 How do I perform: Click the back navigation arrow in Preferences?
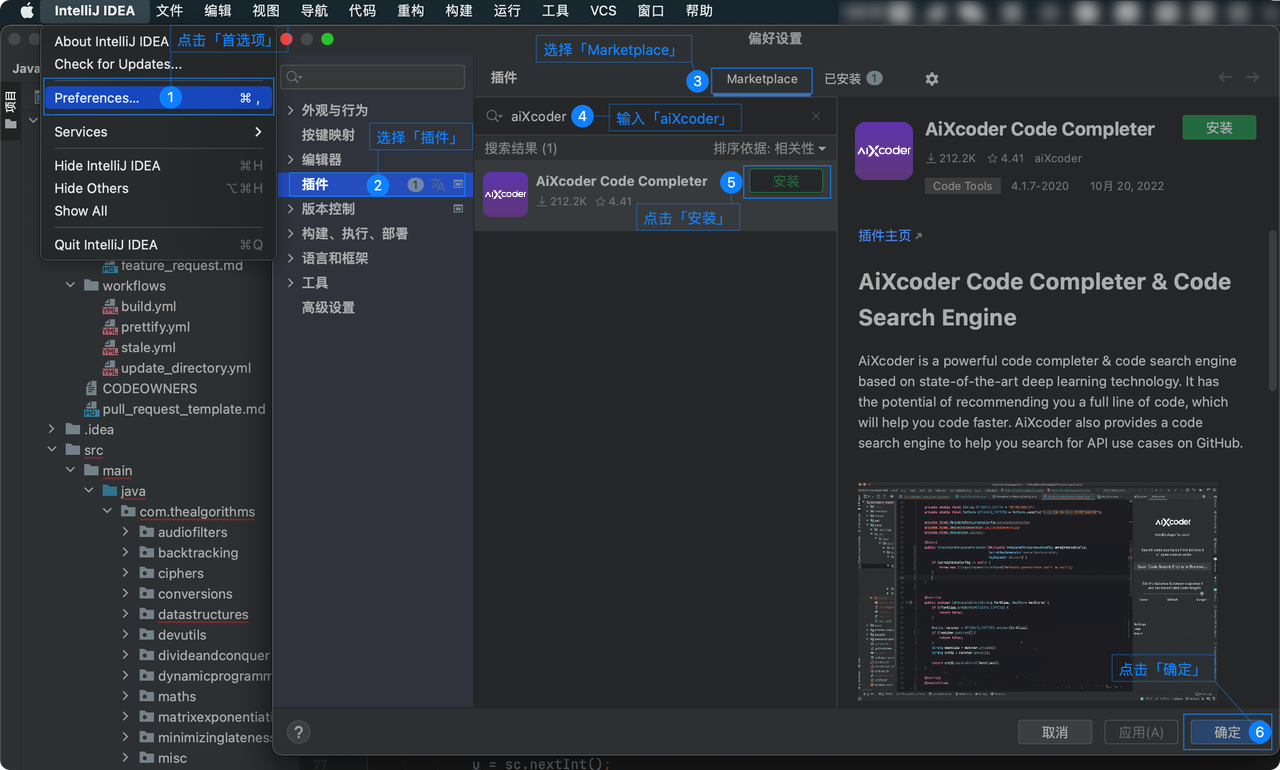tap(1224, 75)
